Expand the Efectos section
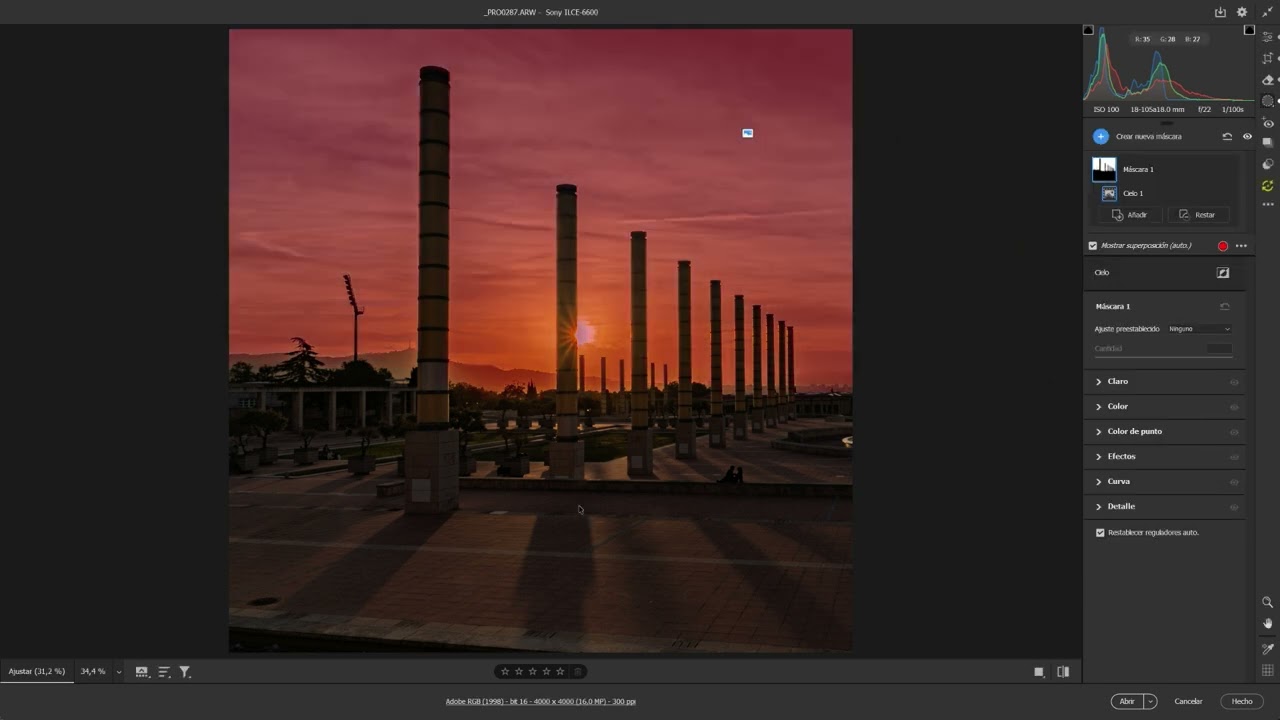This screenshot has width=1280, height=720. (x=1098, y=457)
